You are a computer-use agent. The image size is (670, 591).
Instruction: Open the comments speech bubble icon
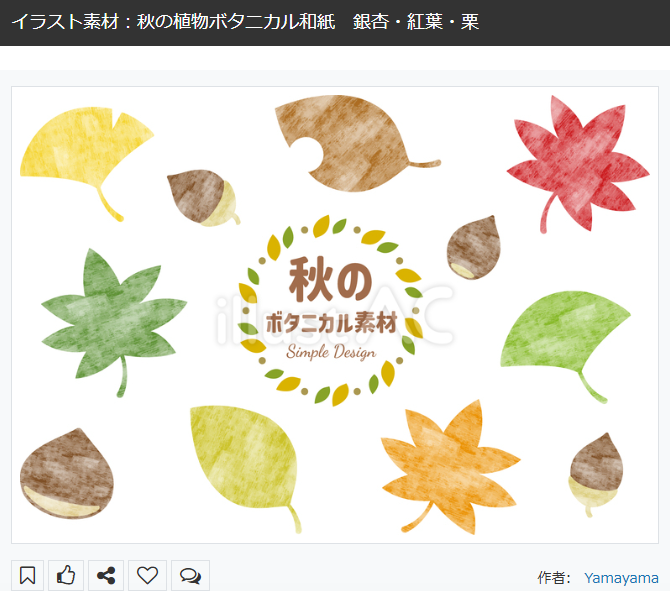(190, 575)
